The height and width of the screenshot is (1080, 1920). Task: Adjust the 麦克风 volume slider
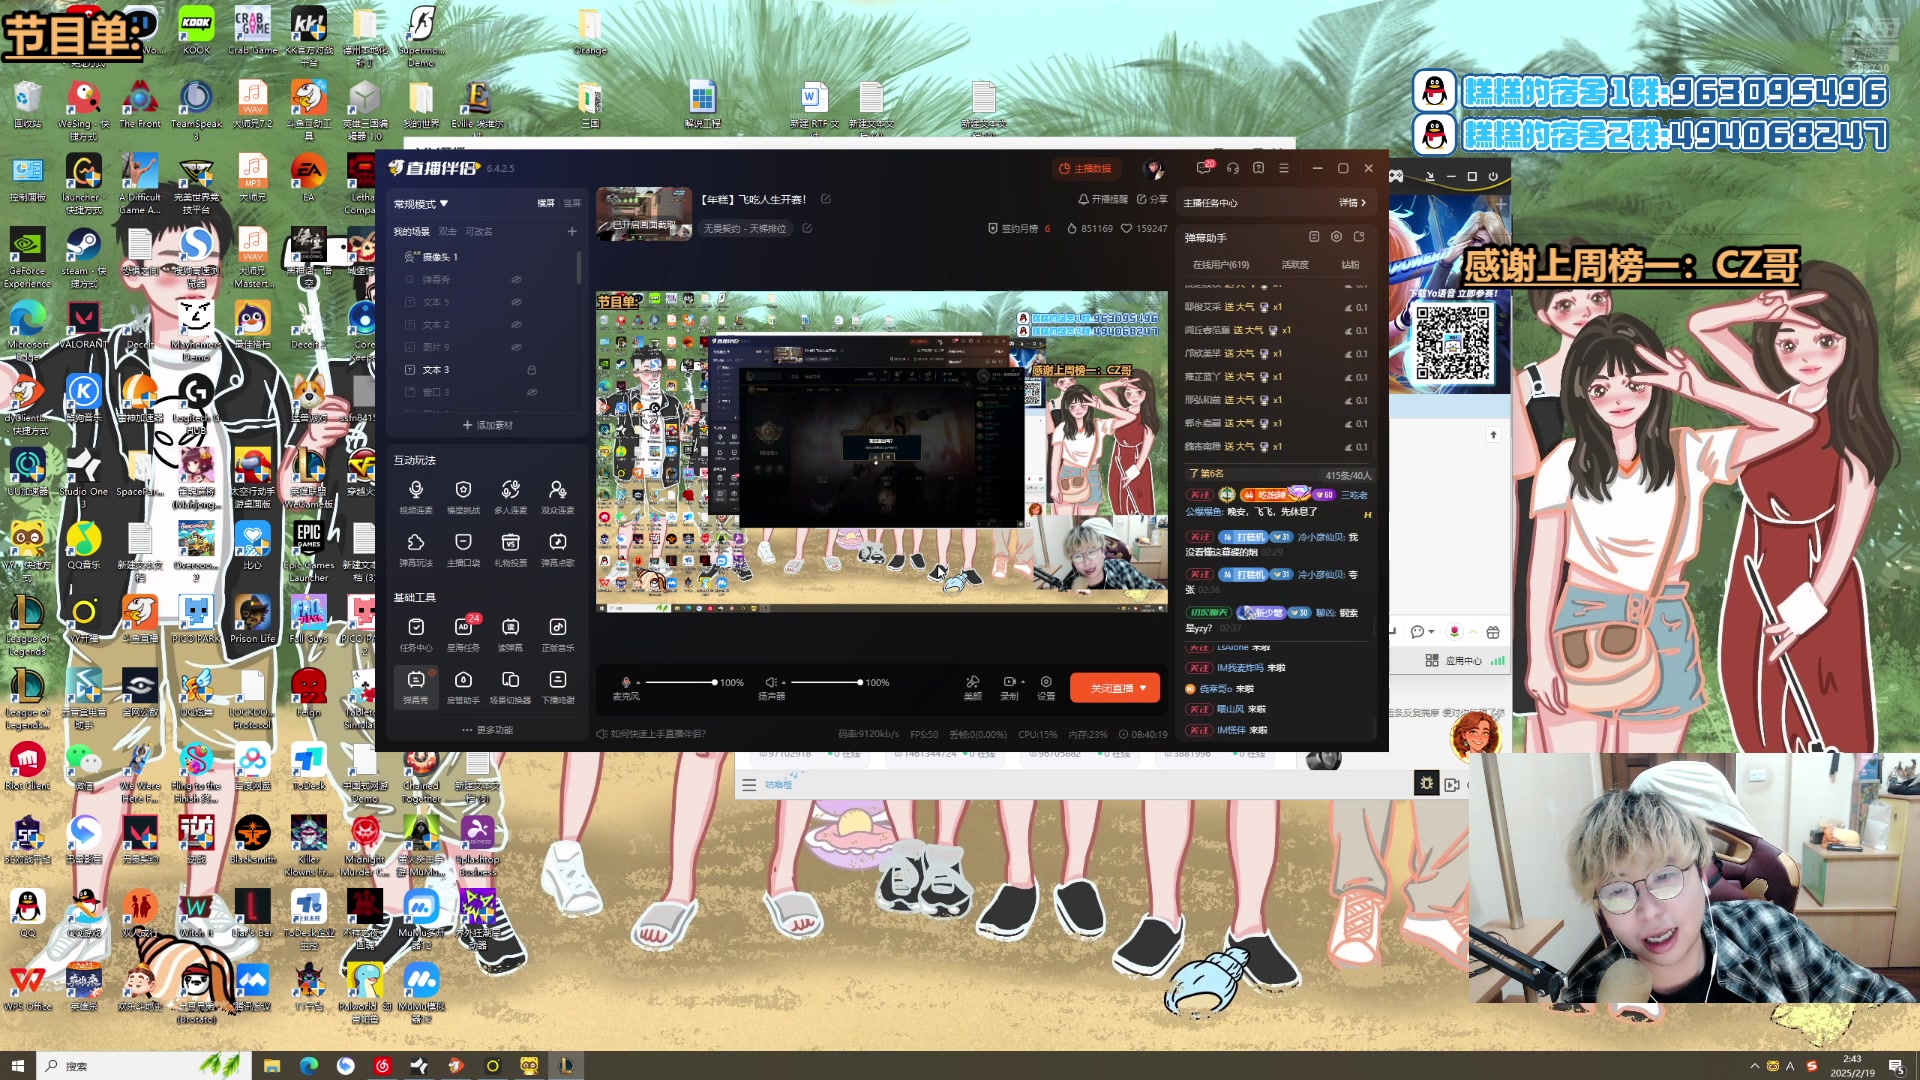pos(681,683)
